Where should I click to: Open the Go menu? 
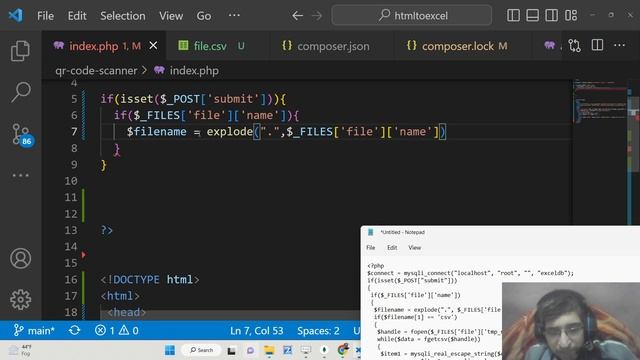point(204,16)
